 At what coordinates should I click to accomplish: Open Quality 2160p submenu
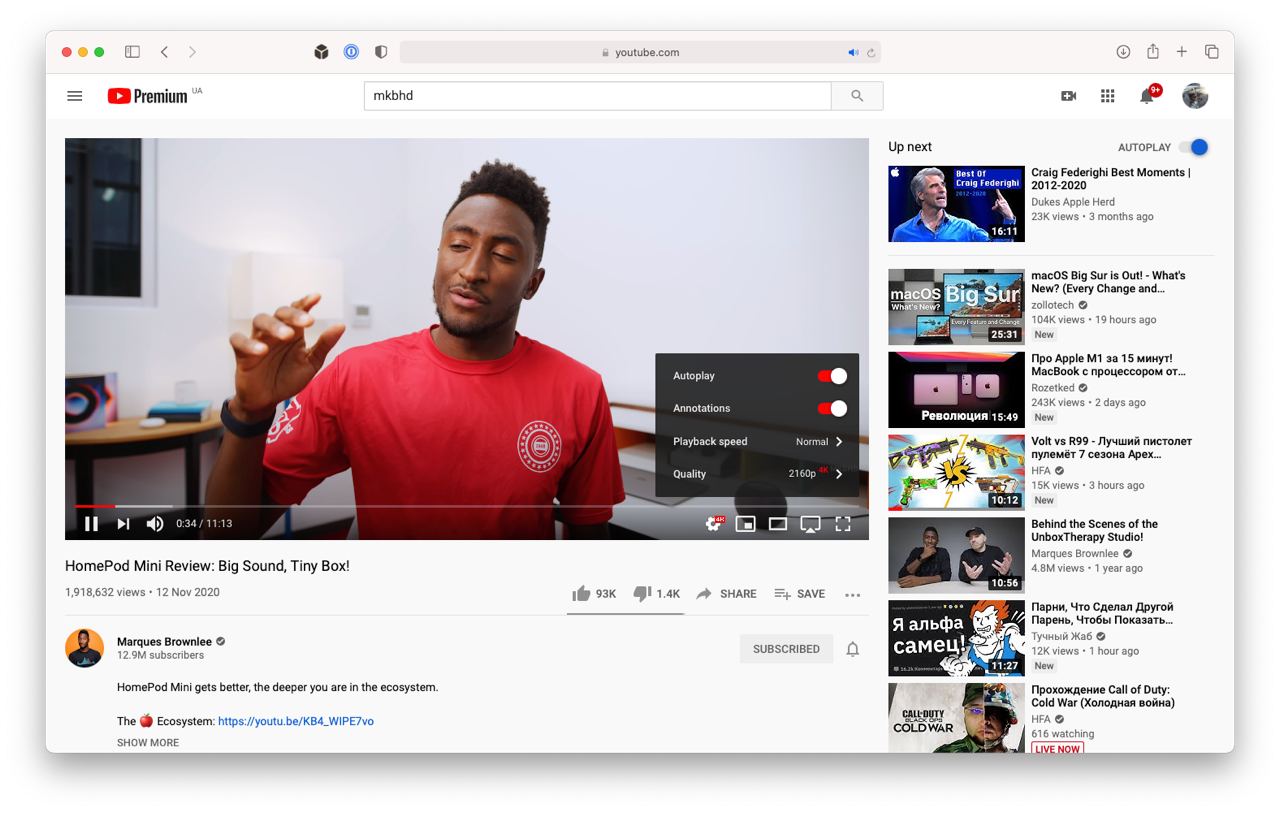point(757,474)
